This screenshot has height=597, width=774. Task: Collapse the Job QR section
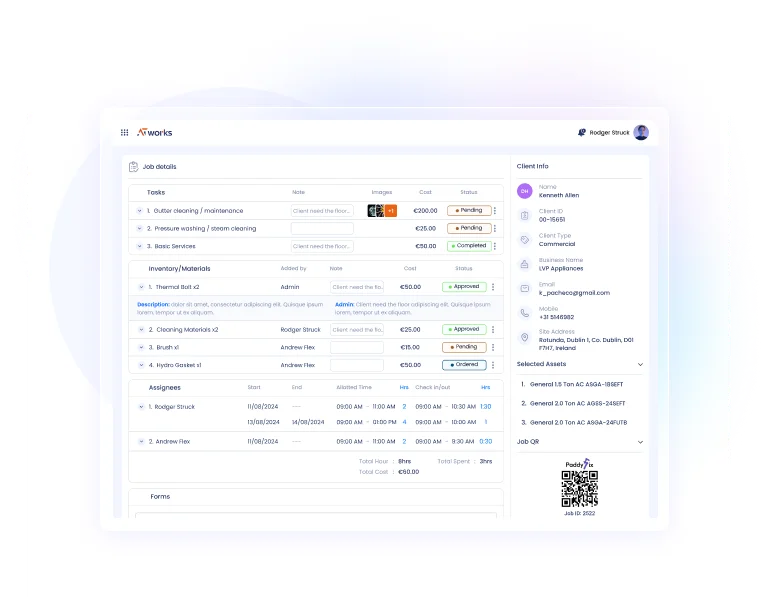tap(640, 441)
